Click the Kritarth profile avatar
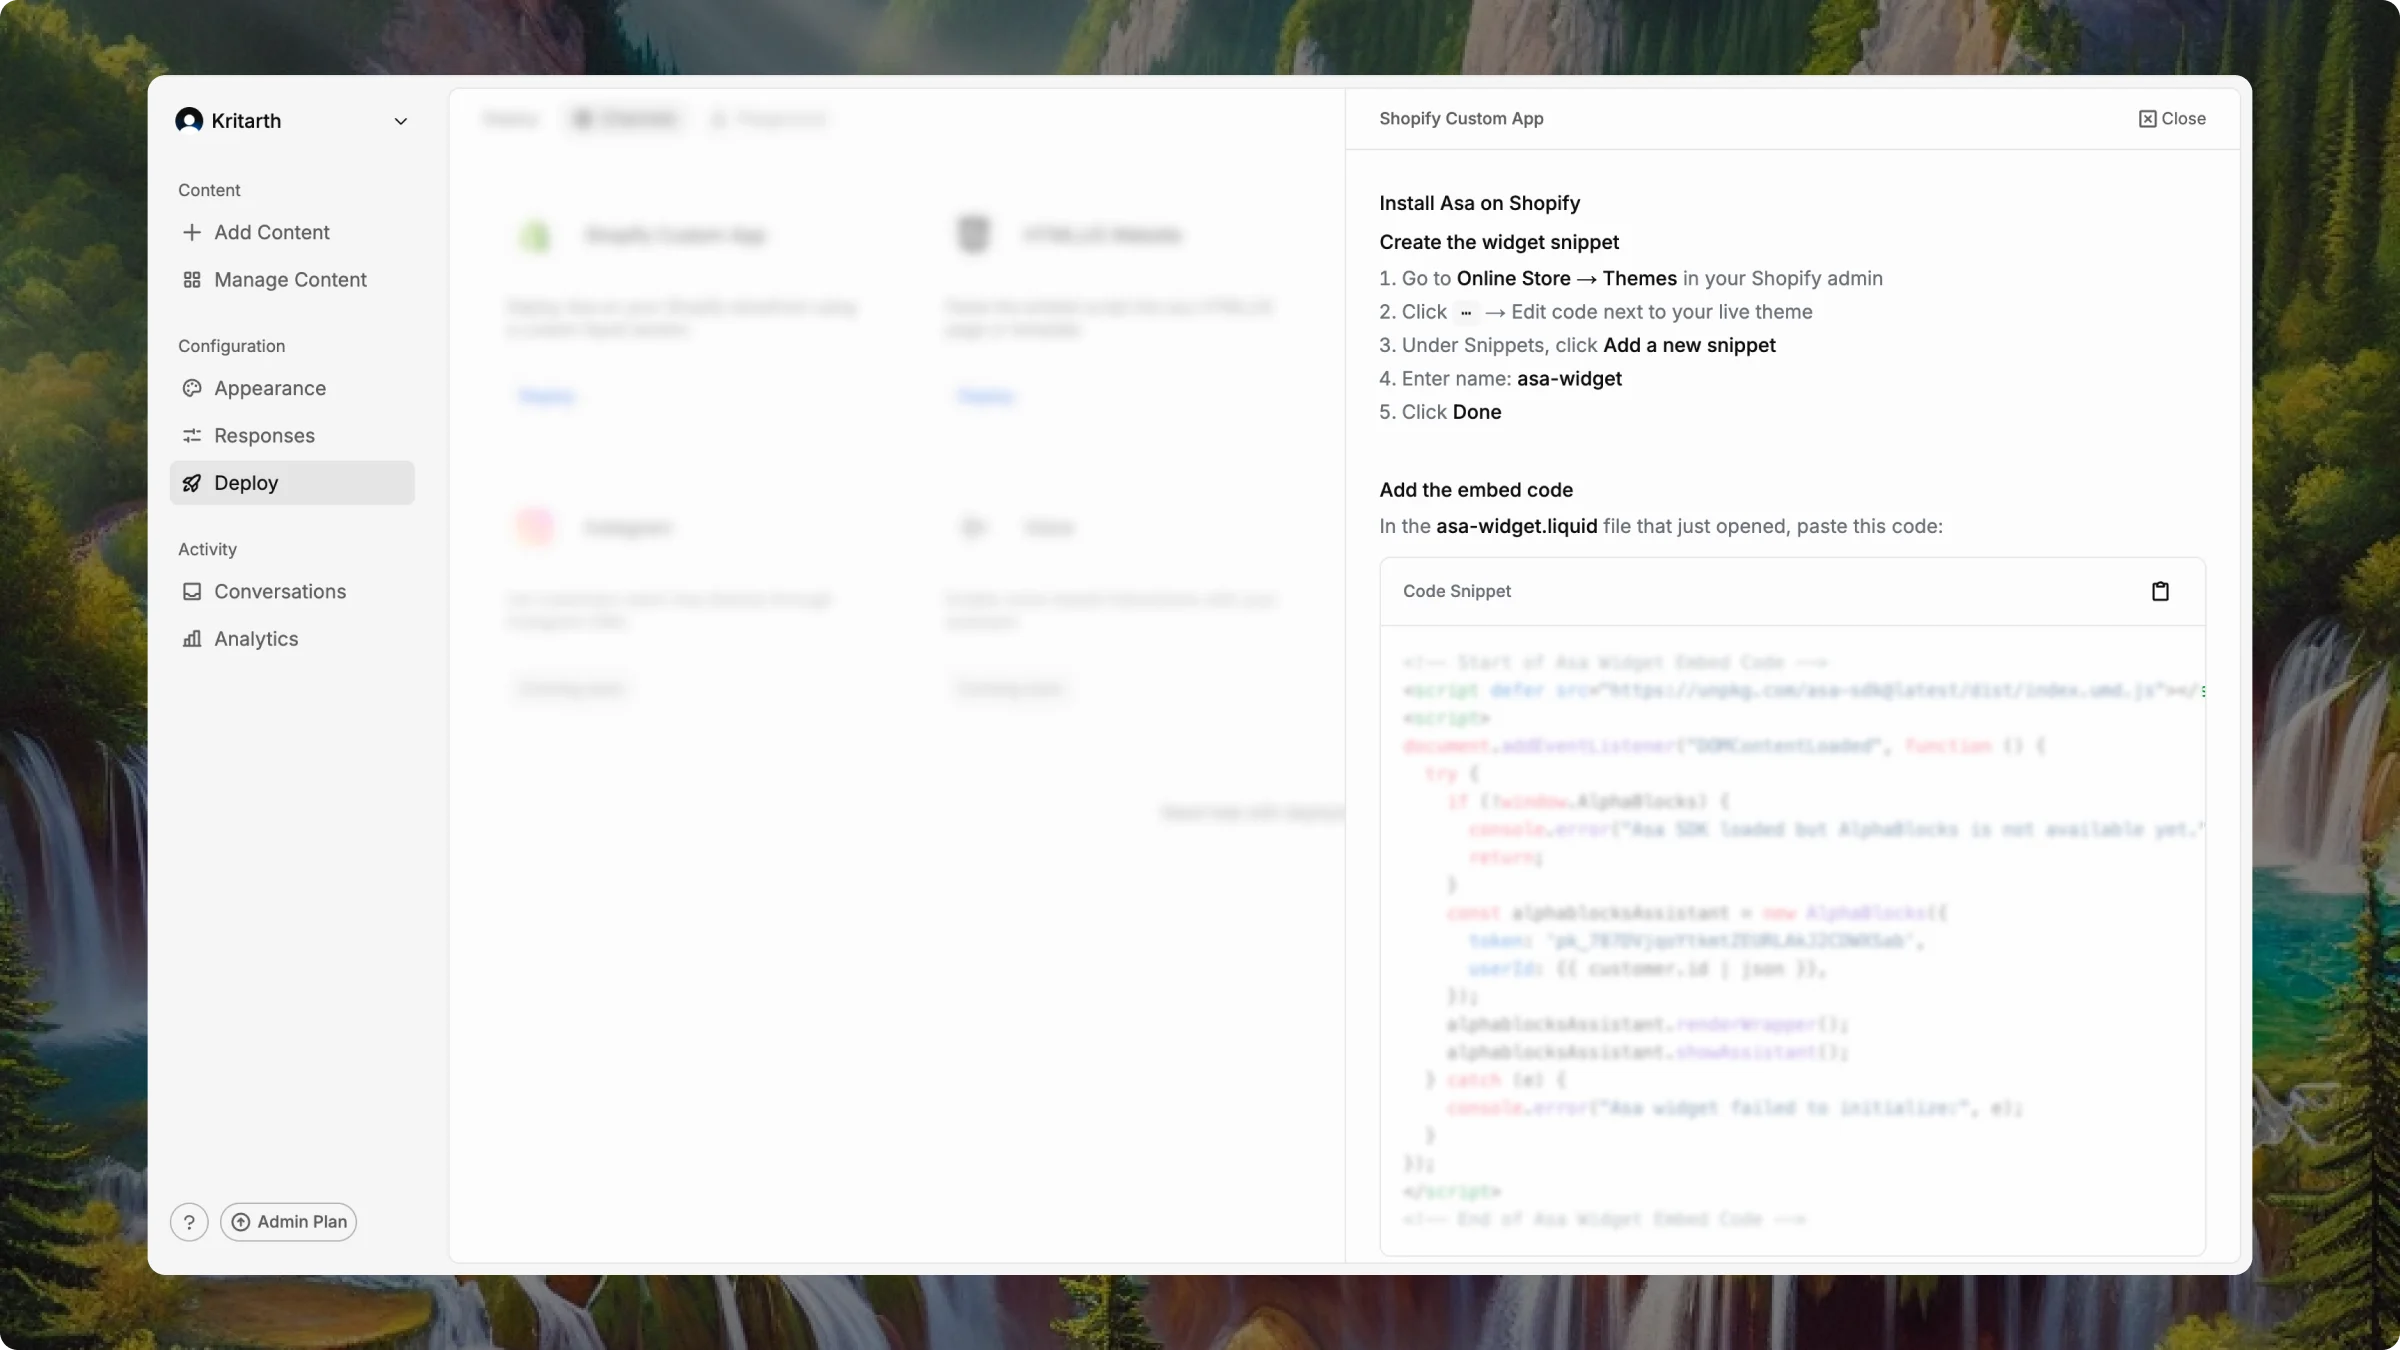The height and width of the screenshot is (1350, 2400). [189, 120]
